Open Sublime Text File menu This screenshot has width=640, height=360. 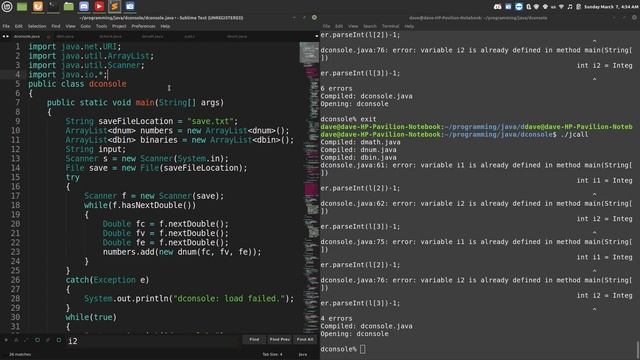6,26
